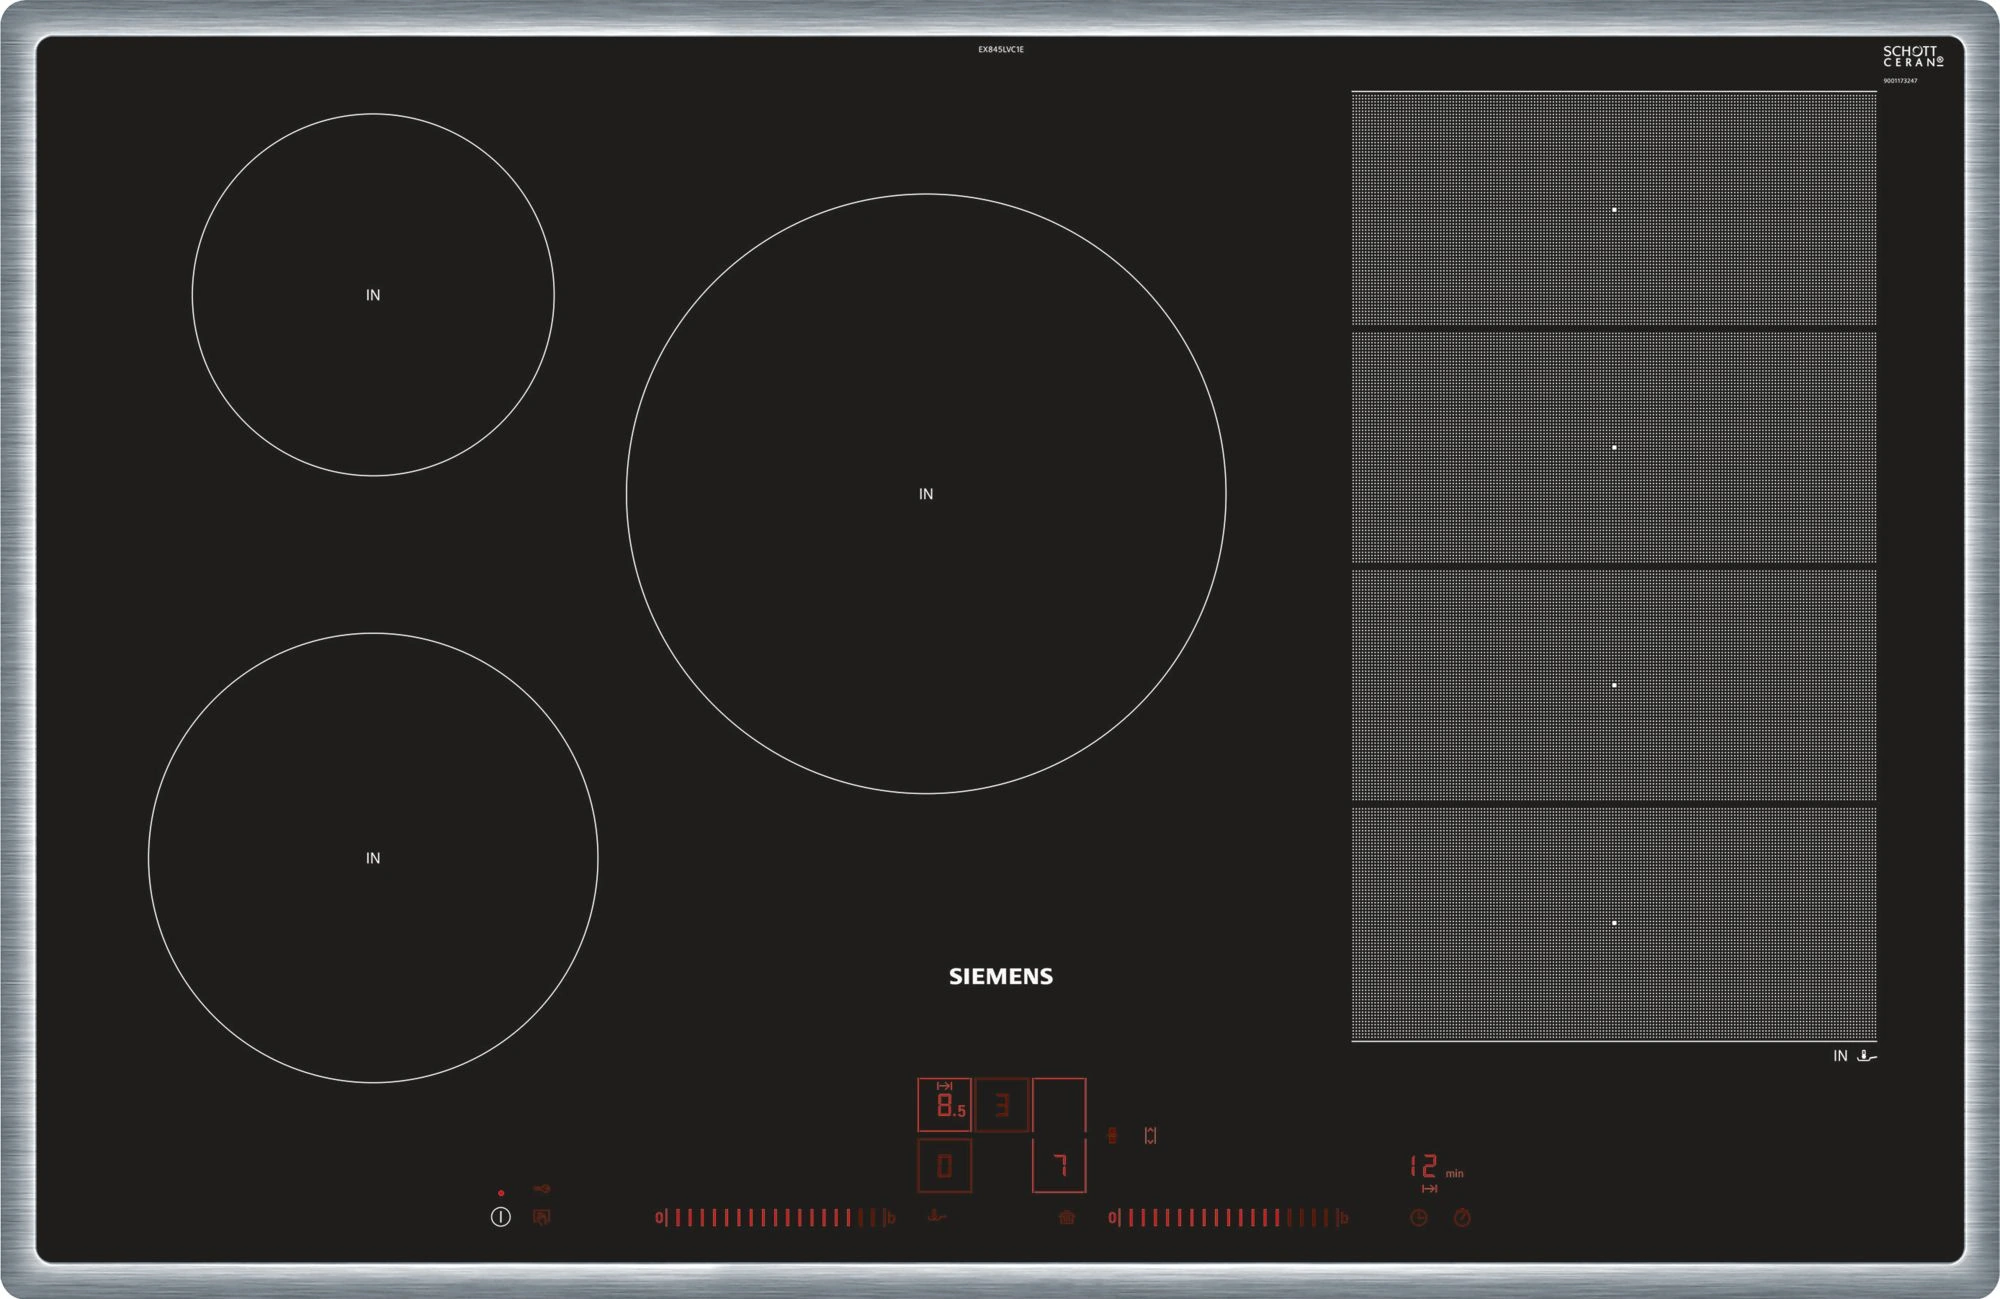Tap zero on the left power slider
This screenshot has width=2000, height=1299.
coord(659,1217)
